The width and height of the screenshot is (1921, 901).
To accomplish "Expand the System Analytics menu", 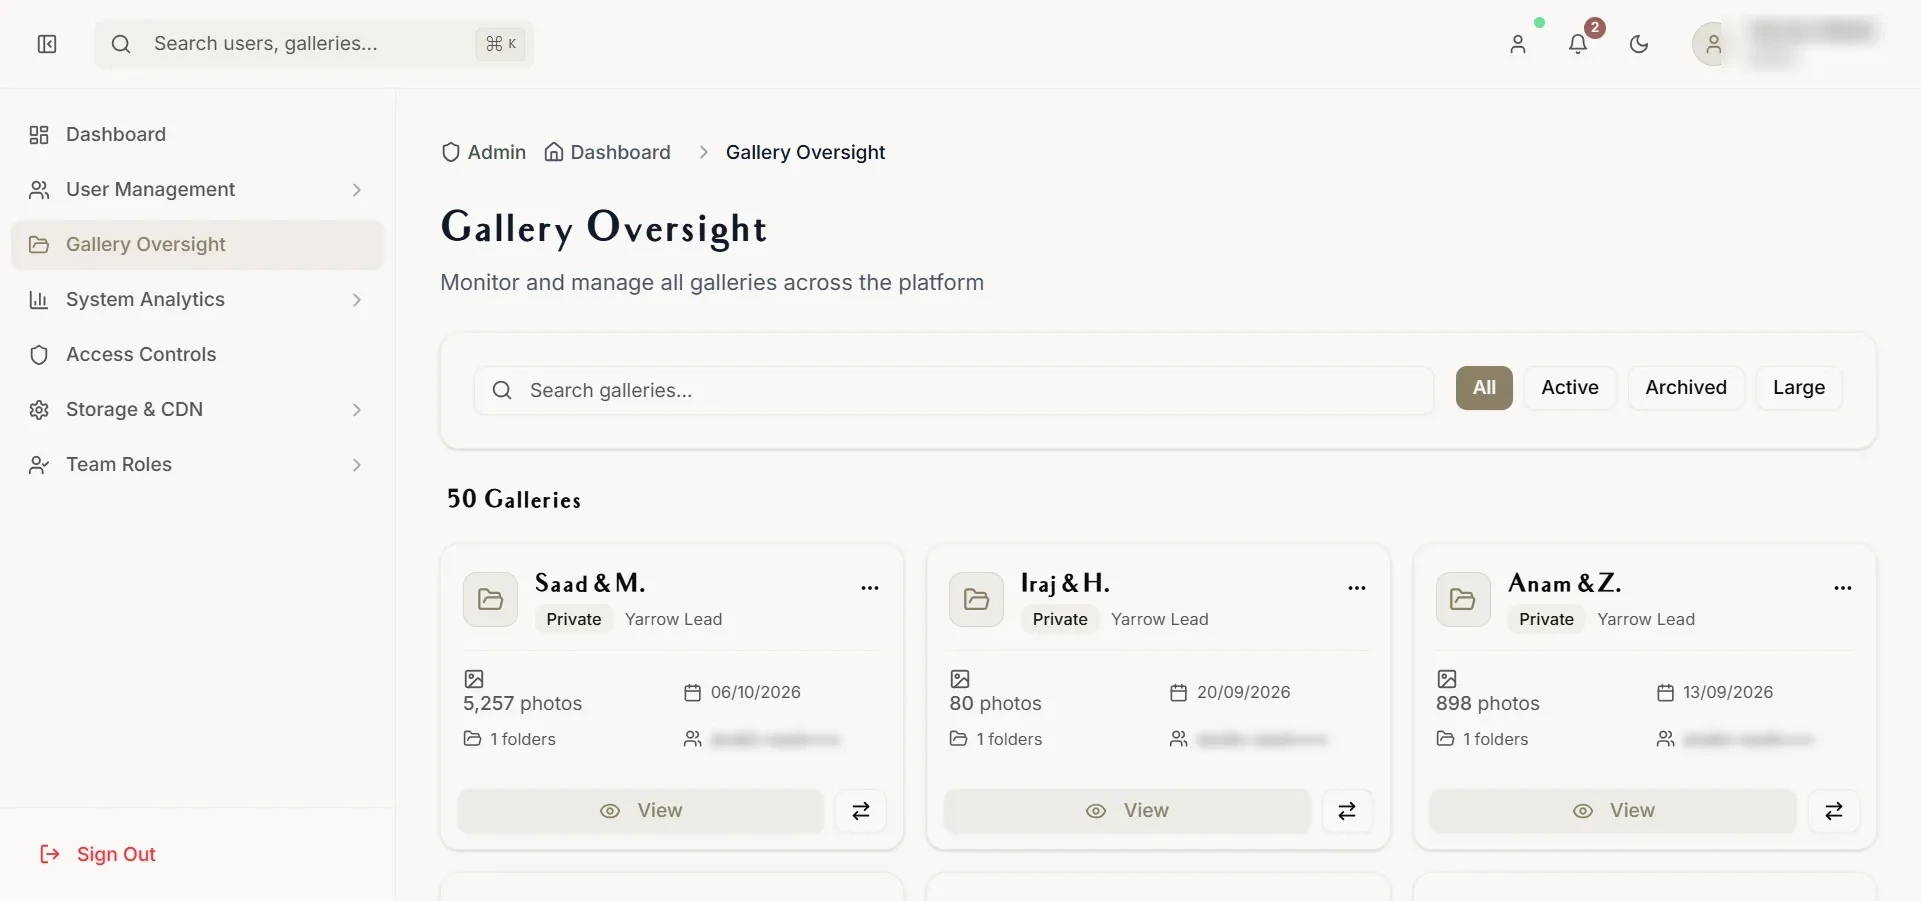I will (x=197, y=300).
